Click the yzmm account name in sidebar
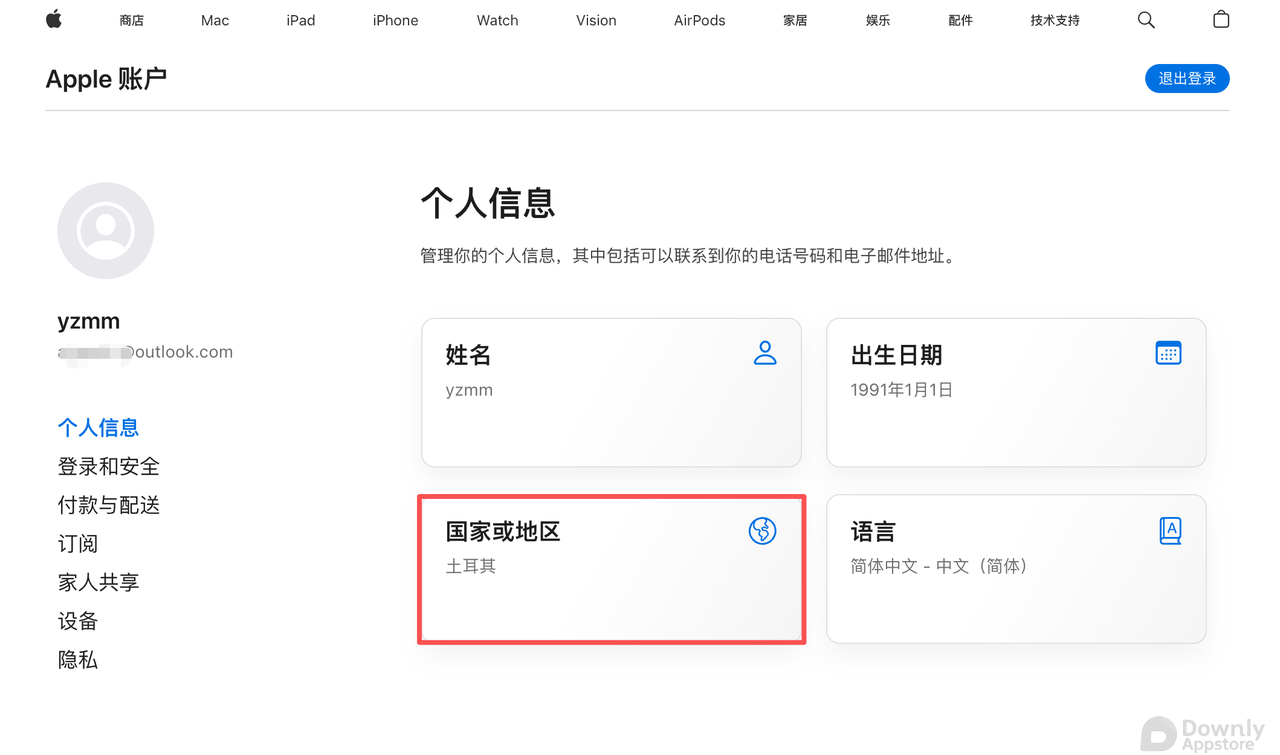 tap(89, 321)
